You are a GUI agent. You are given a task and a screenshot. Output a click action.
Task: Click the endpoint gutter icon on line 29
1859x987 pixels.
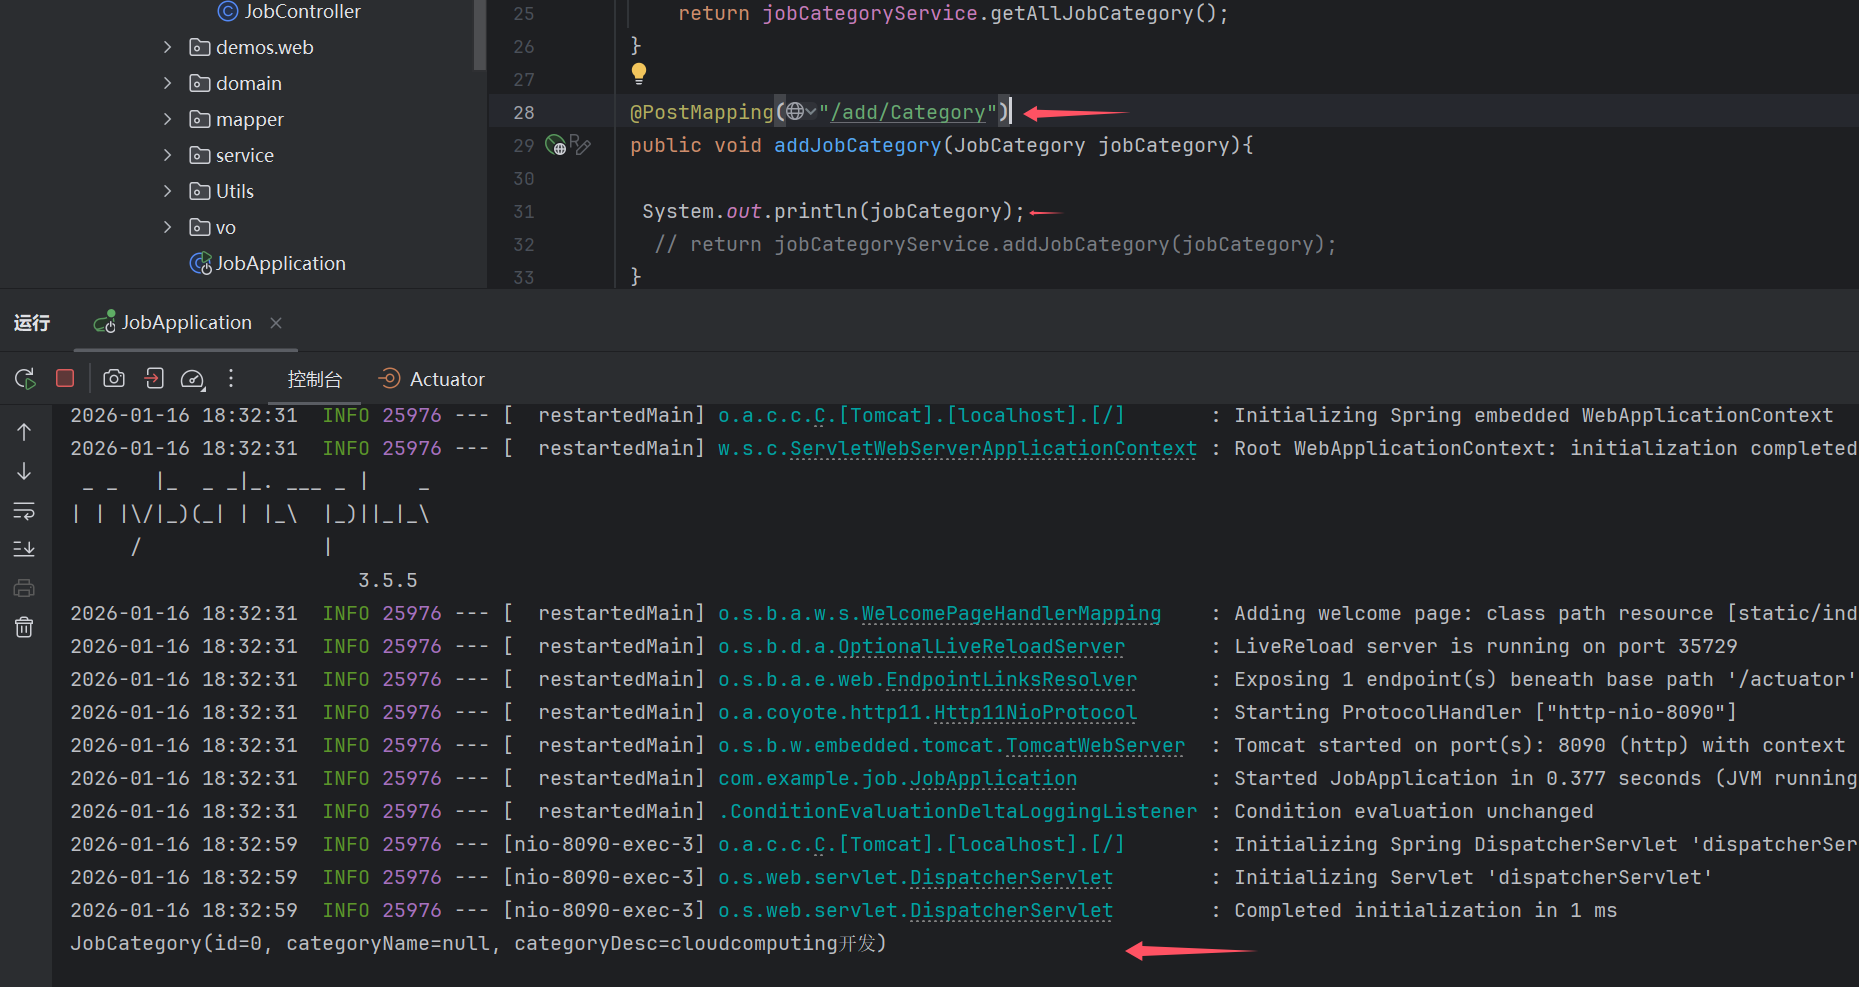tap(555, 145)
